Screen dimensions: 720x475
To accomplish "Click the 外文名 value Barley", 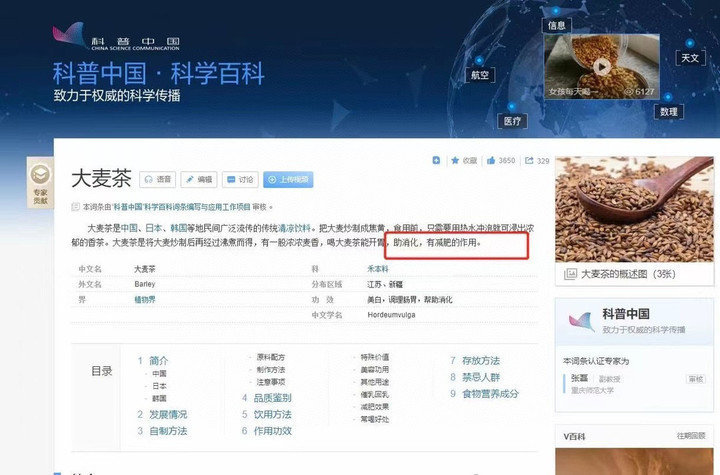I will click(x=145, y=284).
